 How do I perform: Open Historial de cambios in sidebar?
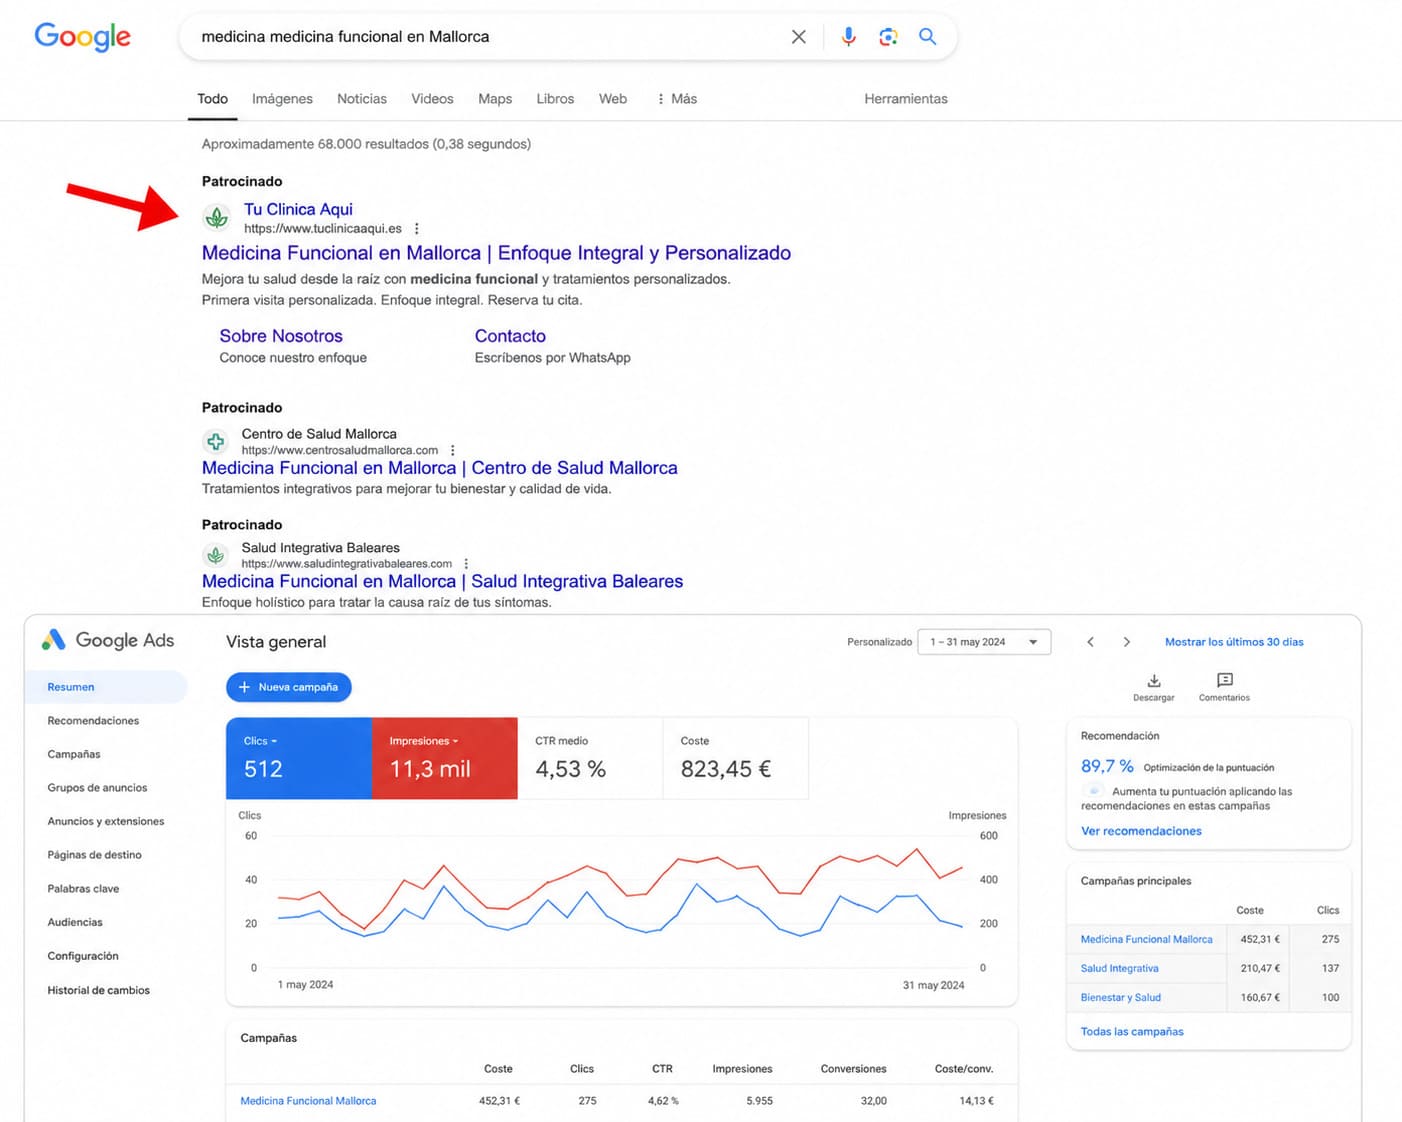tap(98, 990)
